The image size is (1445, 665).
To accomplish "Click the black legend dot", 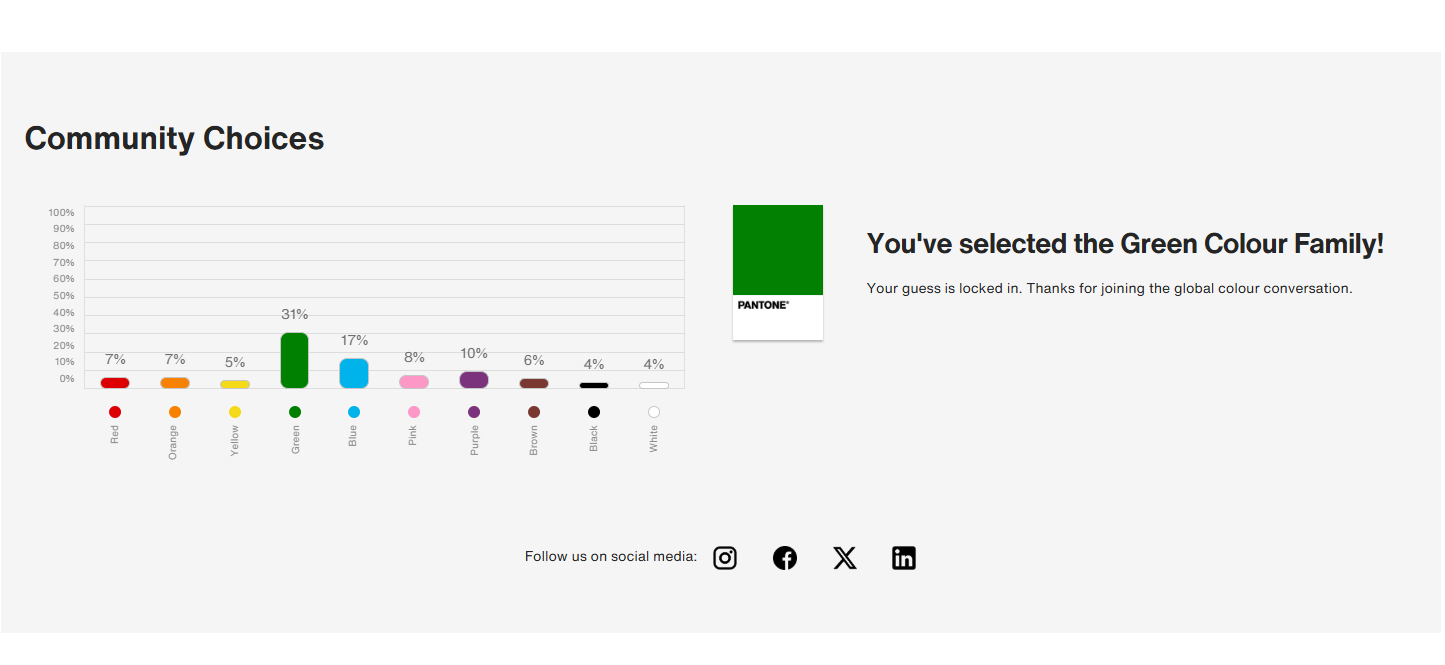I will [x=594, y=412].
